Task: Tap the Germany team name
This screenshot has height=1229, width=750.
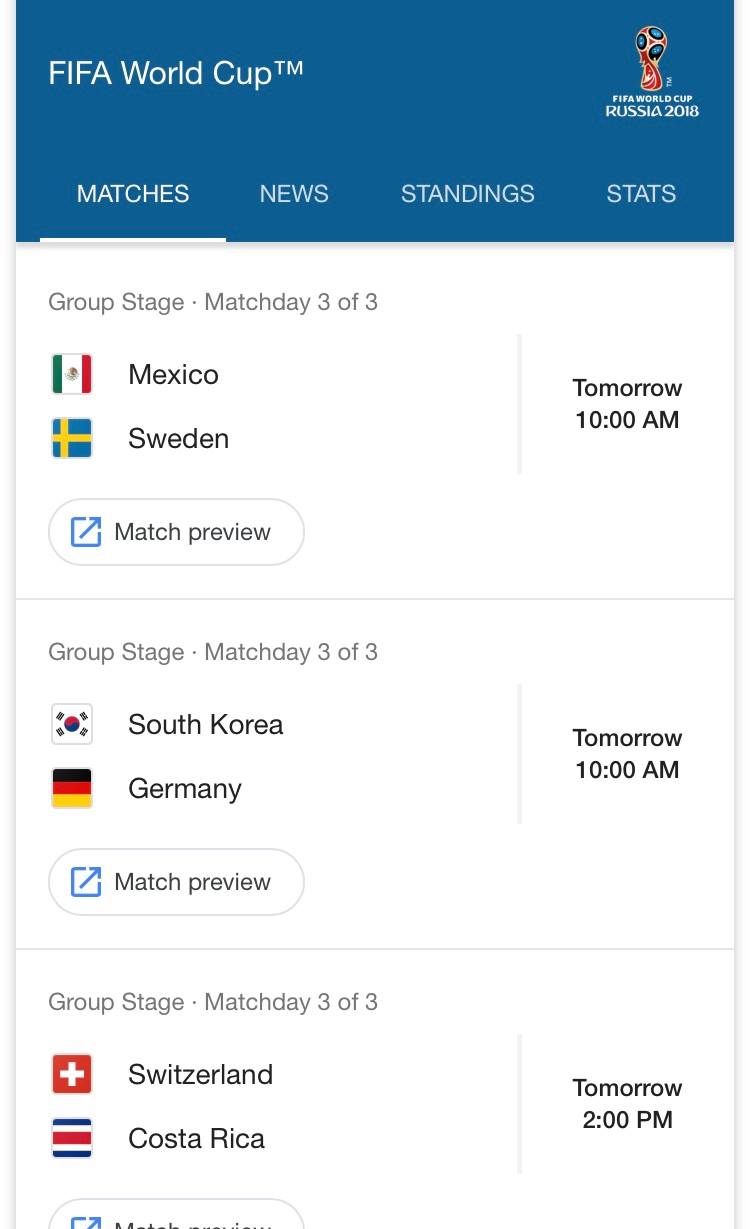Action: (x=185, y=789)
